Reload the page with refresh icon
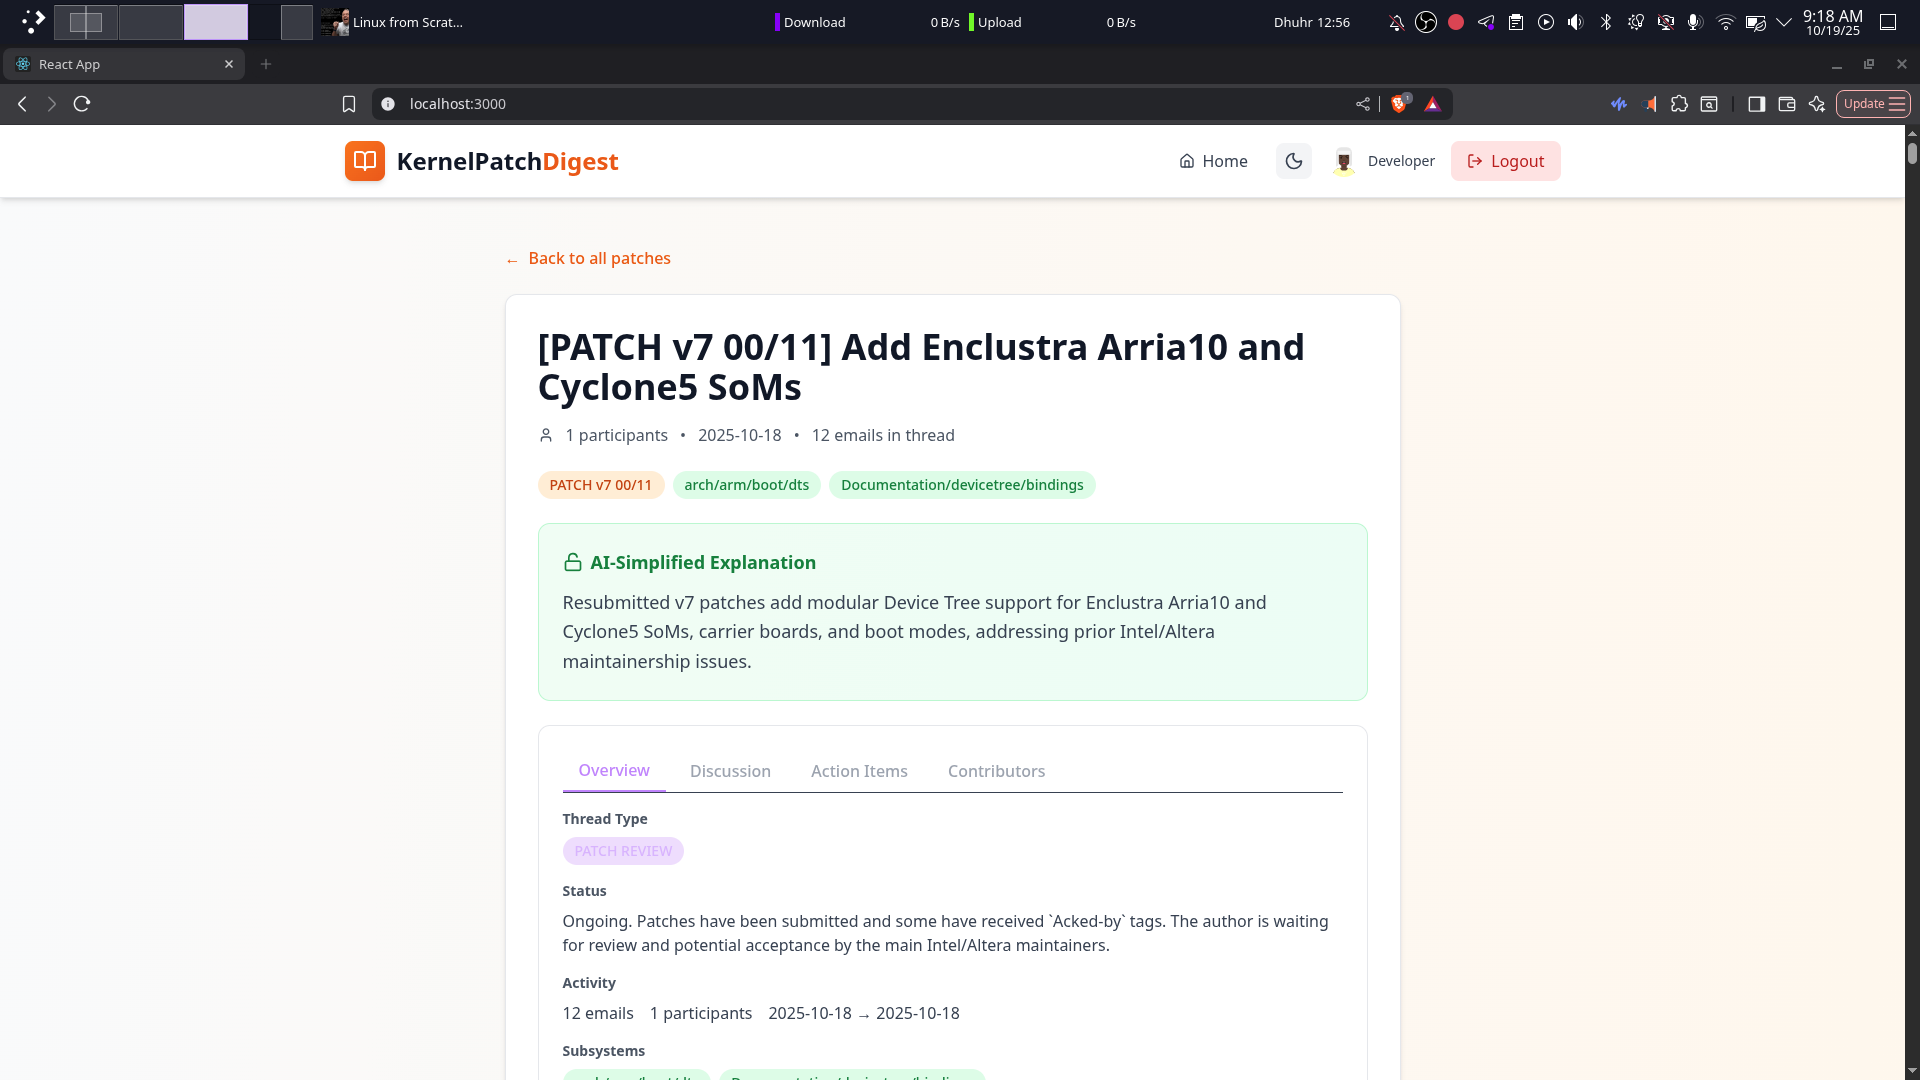The height and width of the screenshot is (1080, 1920). tap(82, 104)
